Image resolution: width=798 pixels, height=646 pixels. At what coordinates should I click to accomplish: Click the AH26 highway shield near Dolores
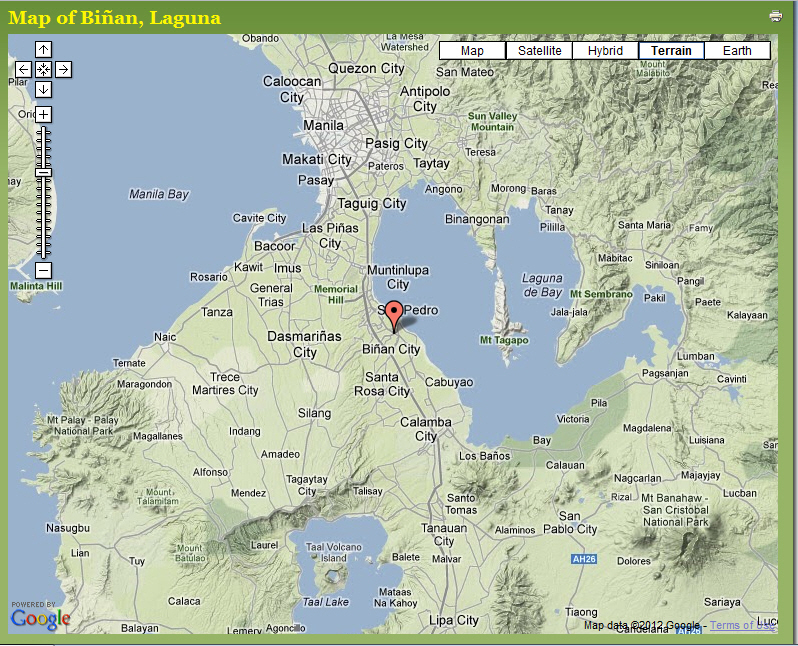pyautogui.click(x=584, y=559)
